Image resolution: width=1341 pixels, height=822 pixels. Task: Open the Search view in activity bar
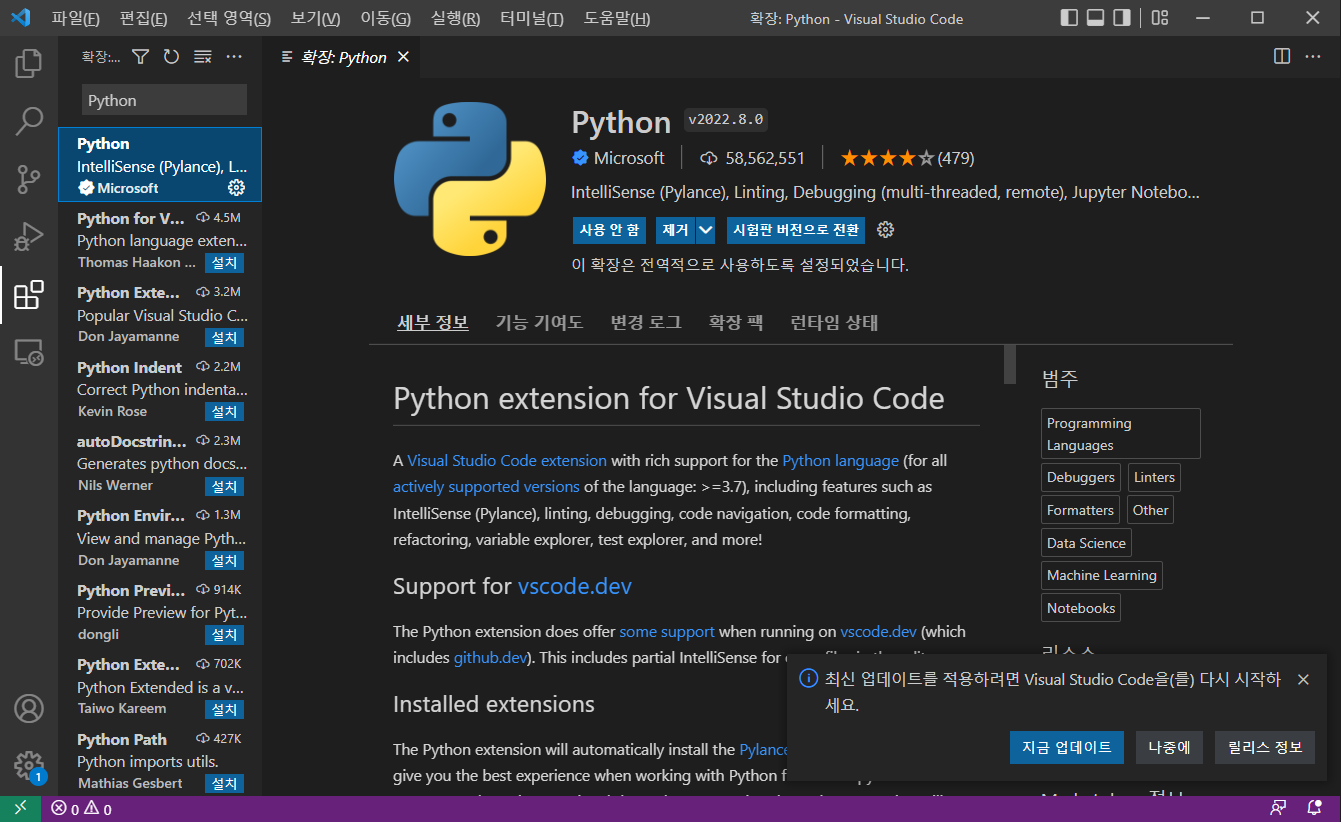(x=29, y=122)
